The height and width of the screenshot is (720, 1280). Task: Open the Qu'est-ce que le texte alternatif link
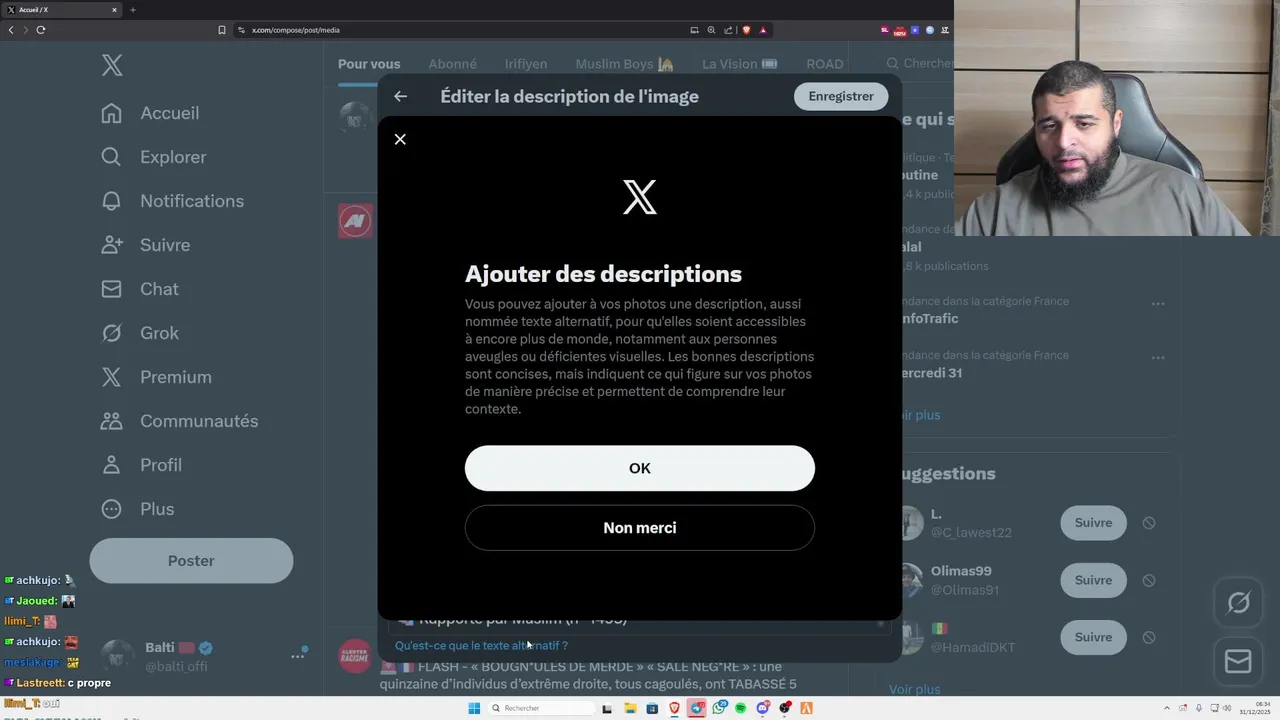(481, 646)
